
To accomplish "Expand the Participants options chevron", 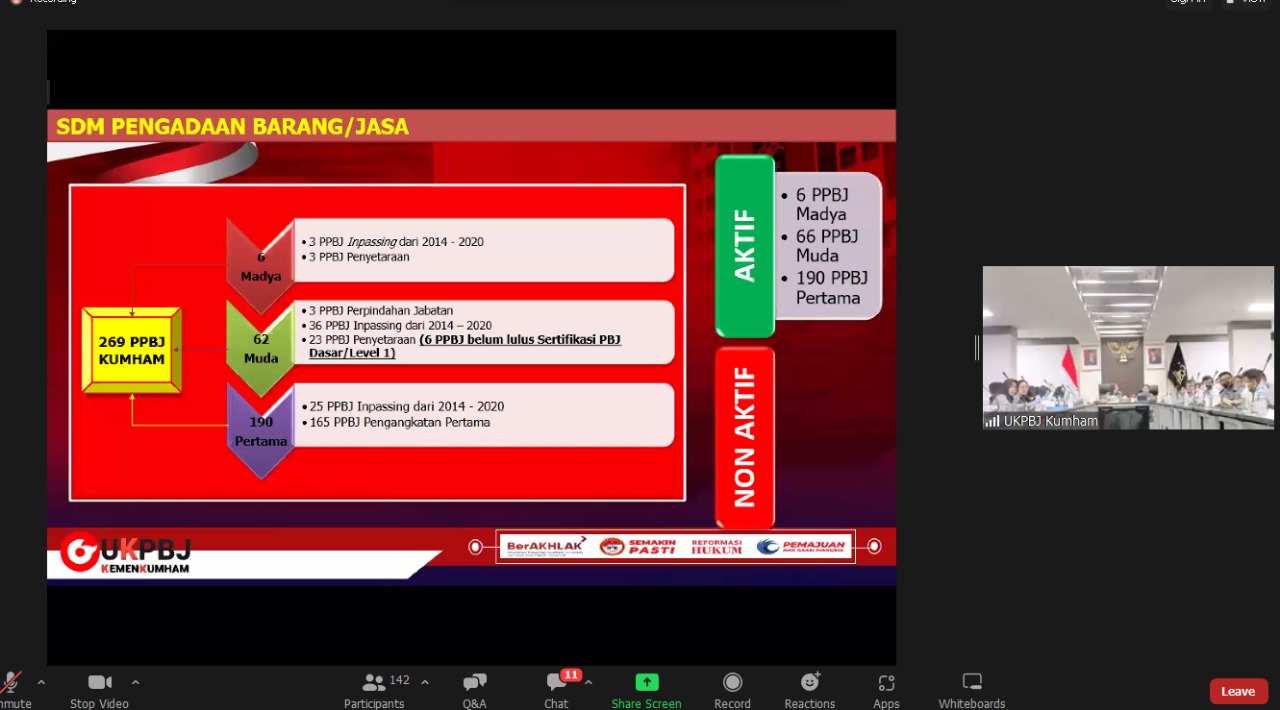I will click(425, 682).
